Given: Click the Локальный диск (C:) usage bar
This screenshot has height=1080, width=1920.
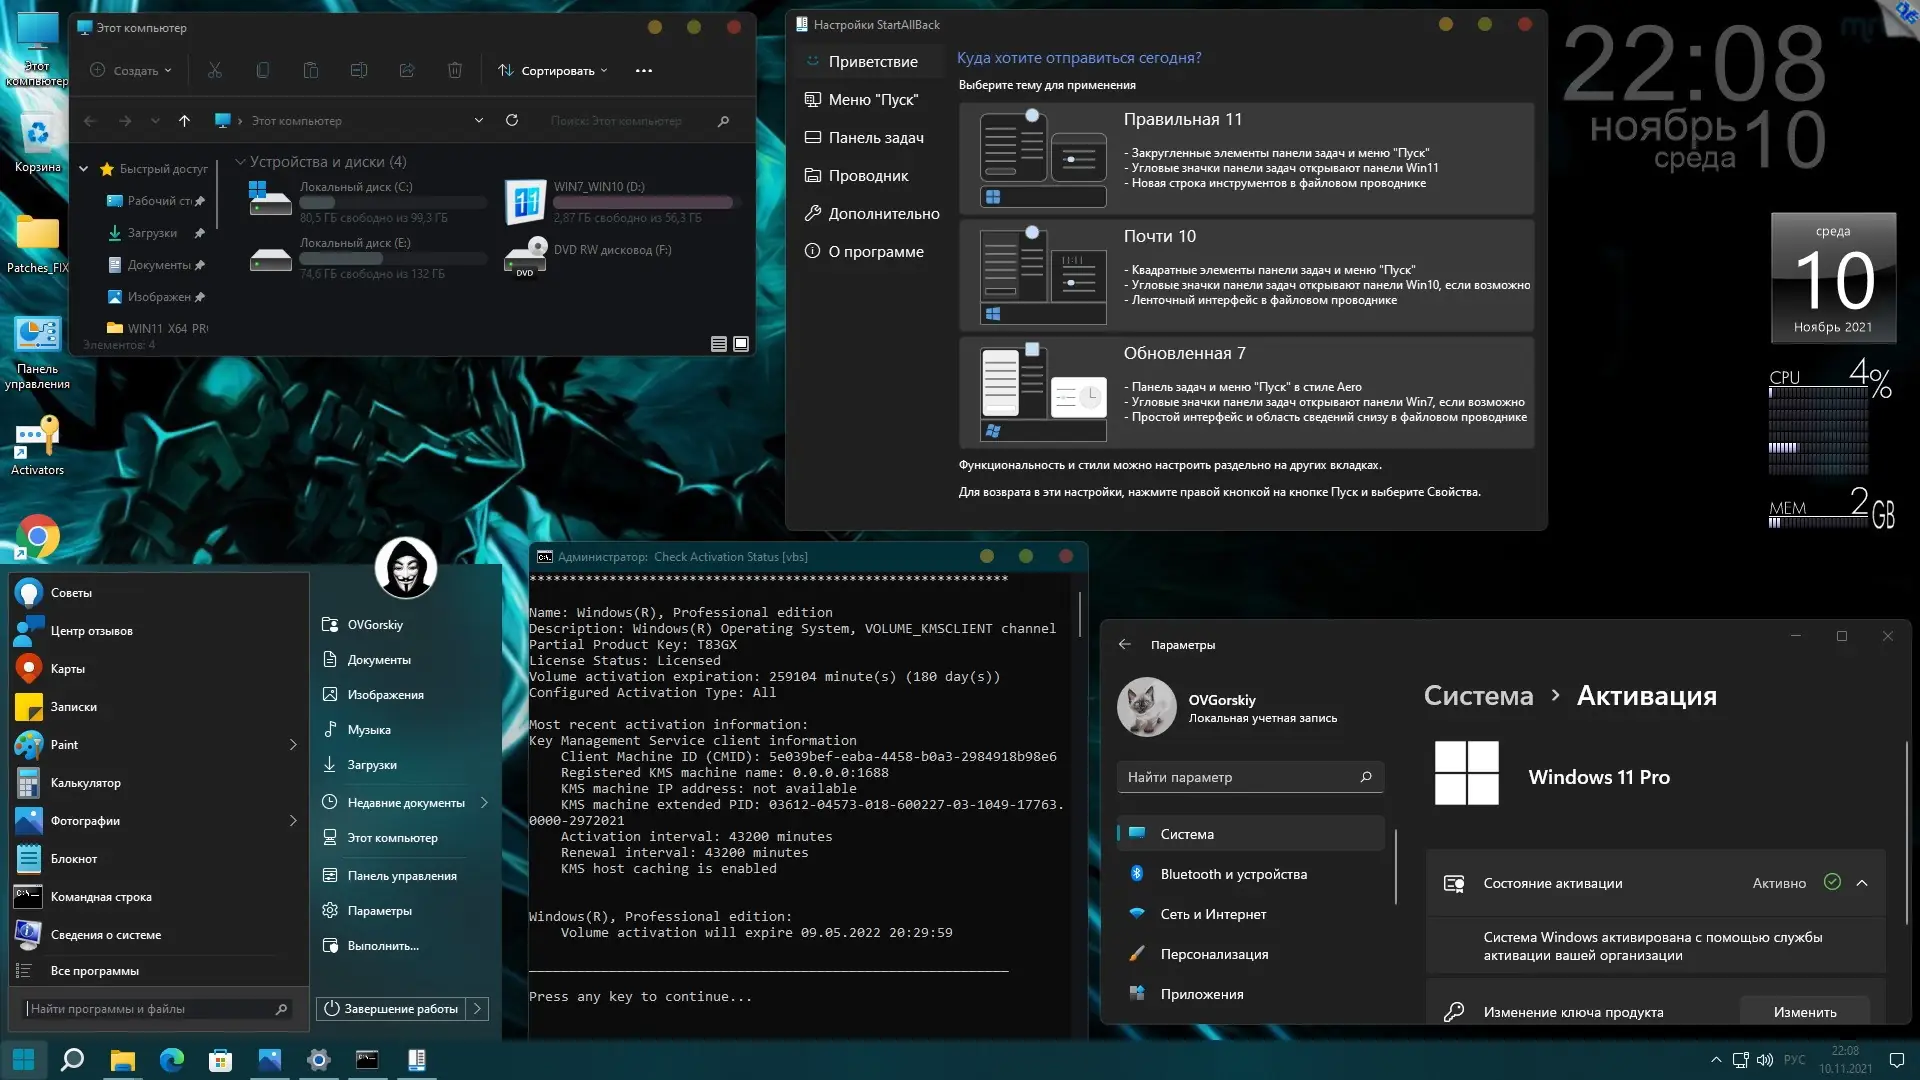Looking at the screenshot, I should point(393,203).
